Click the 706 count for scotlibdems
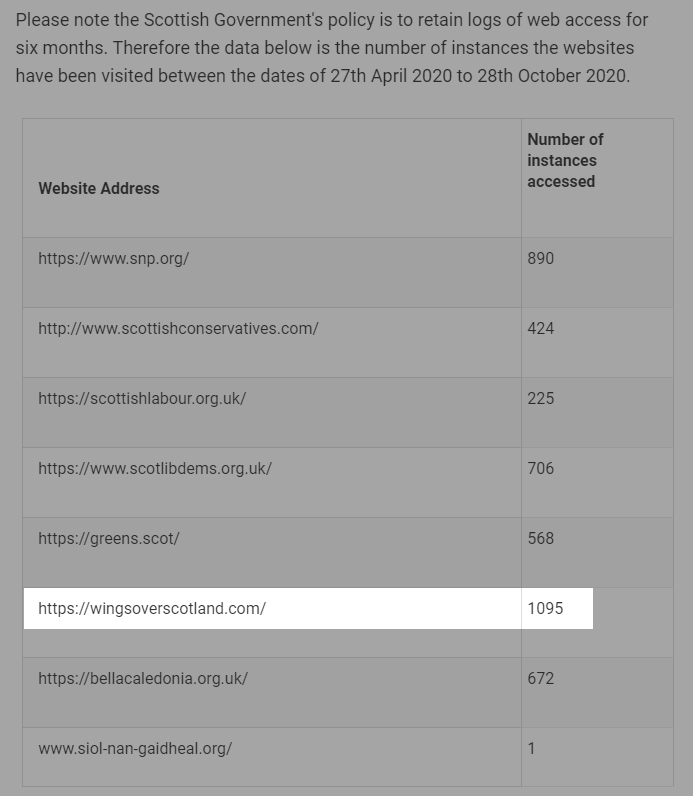Viewport: 693px width, 796px height. pyautogui.click(x=540, y=469)
